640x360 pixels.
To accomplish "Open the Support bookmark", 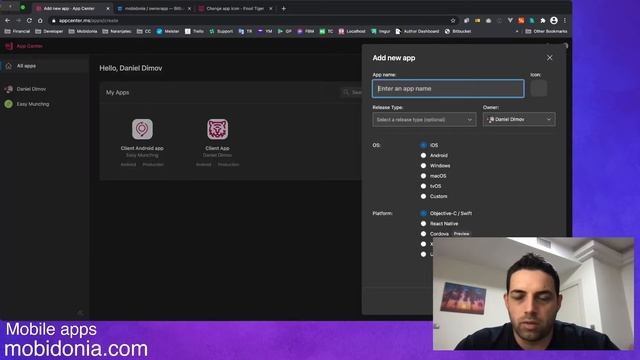I will [221, 31].
